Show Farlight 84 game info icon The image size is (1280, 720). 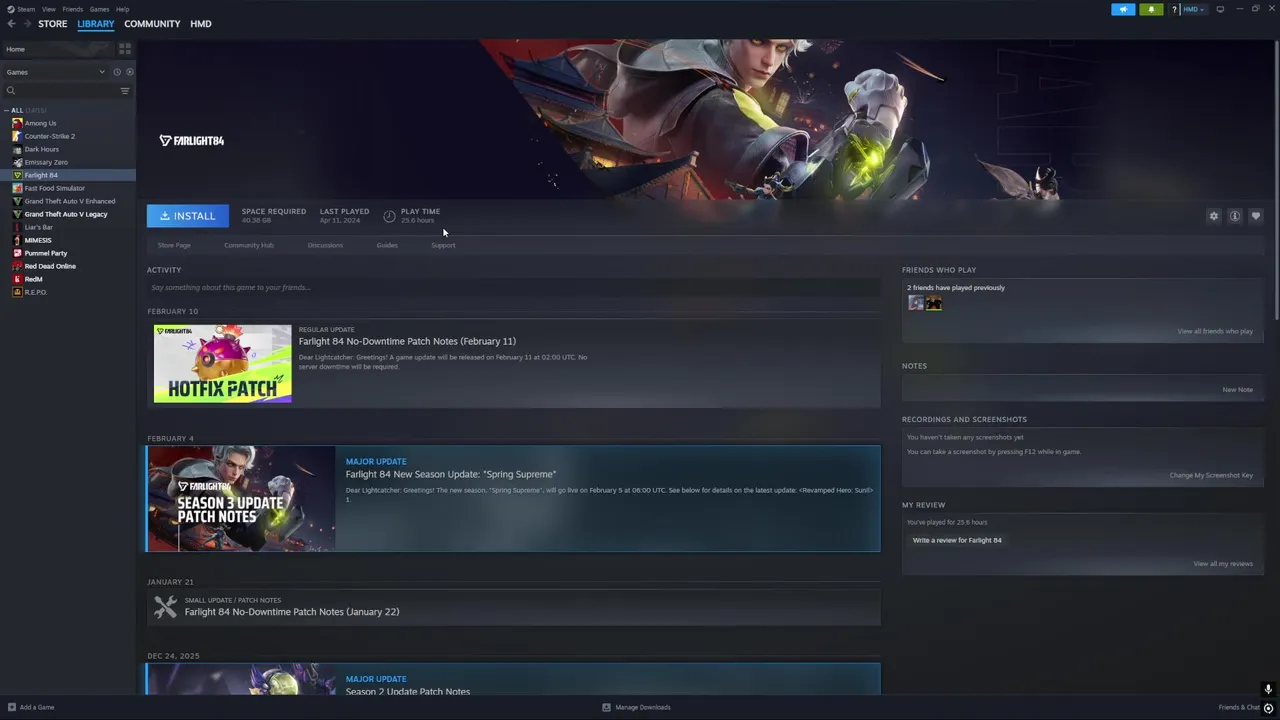pos(1235,216)
